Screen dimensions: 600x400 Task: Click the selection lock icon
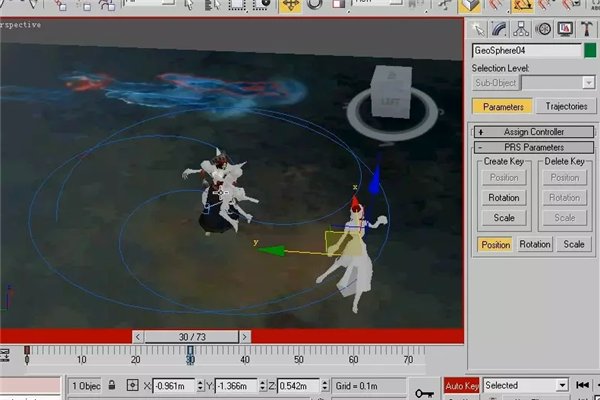click(112, 386)
